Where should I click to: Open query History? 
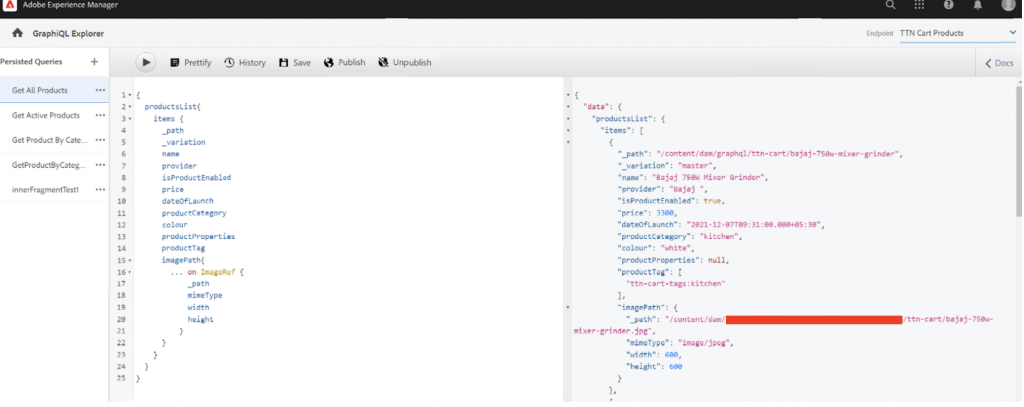tap(245, 63)
